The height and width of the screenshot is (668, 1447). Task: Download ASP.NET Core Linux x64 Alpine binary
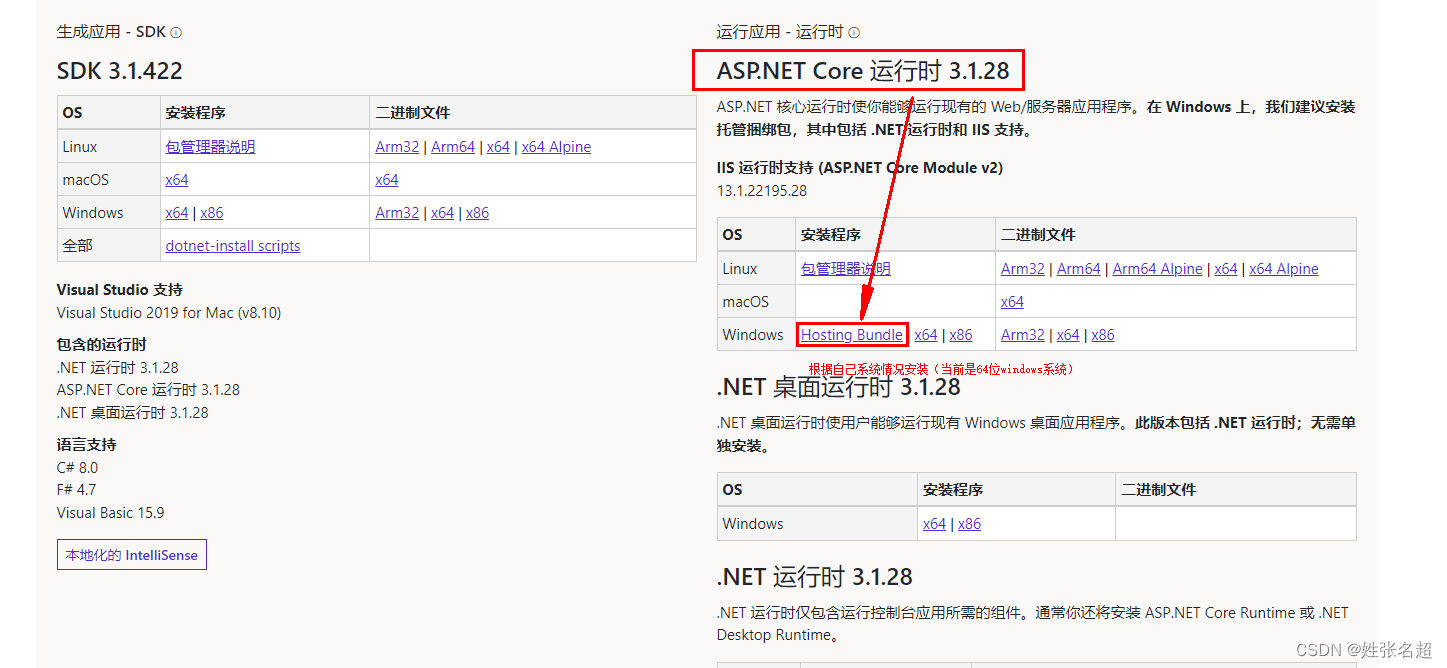pyautogui.click(x=1284, y=268)
